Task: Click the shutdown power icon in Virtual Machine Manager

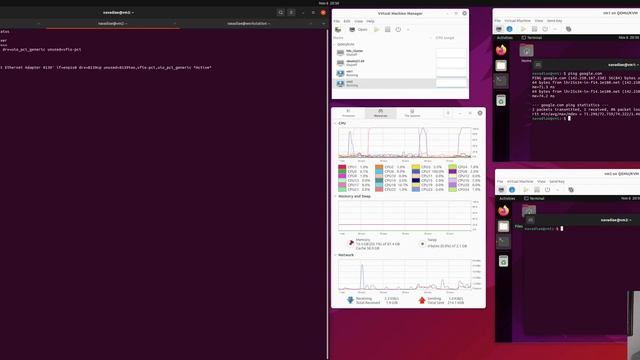Action: (x=398, y=30)
